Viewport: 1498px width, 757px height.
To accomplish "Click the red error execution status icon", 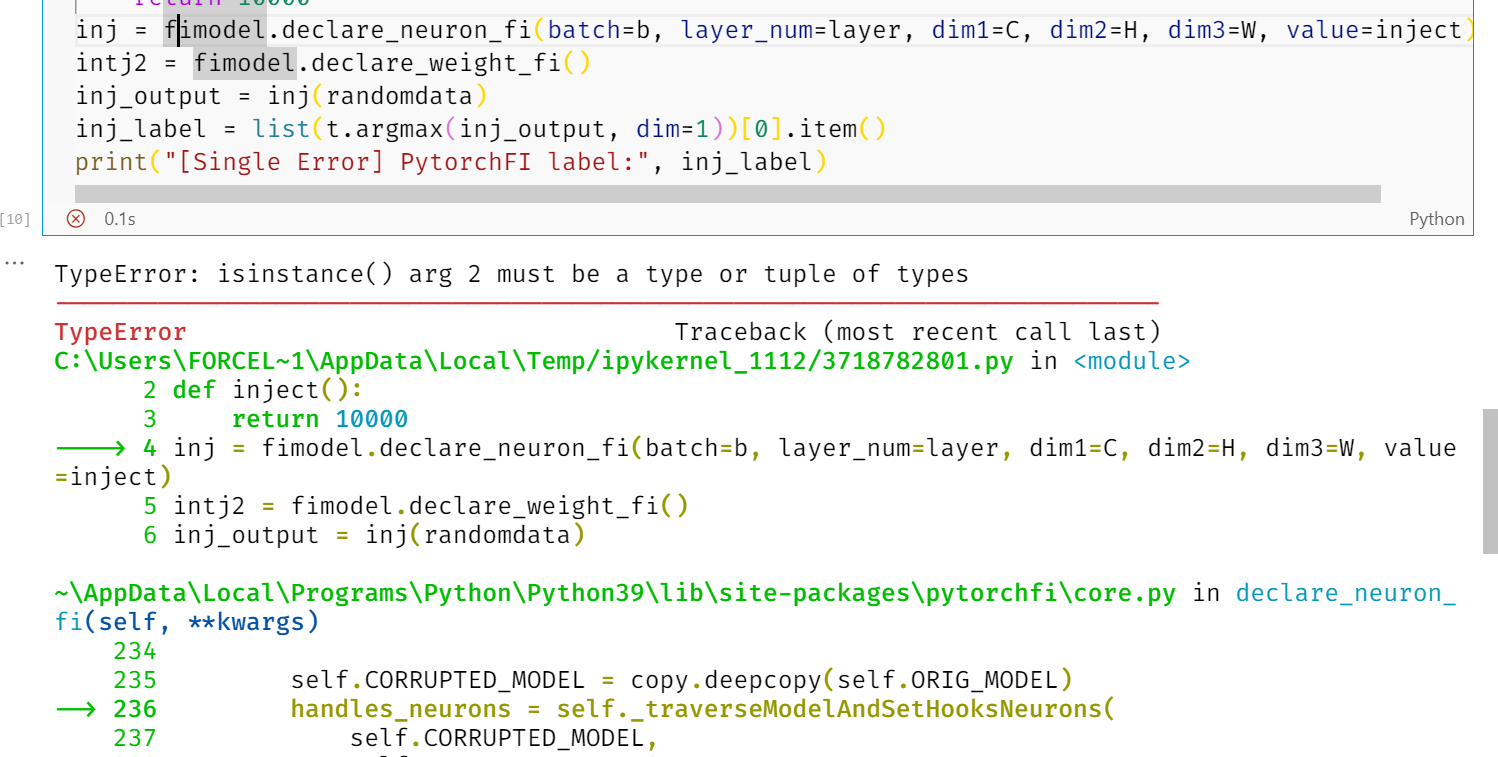I will click(x=75, y=218).
